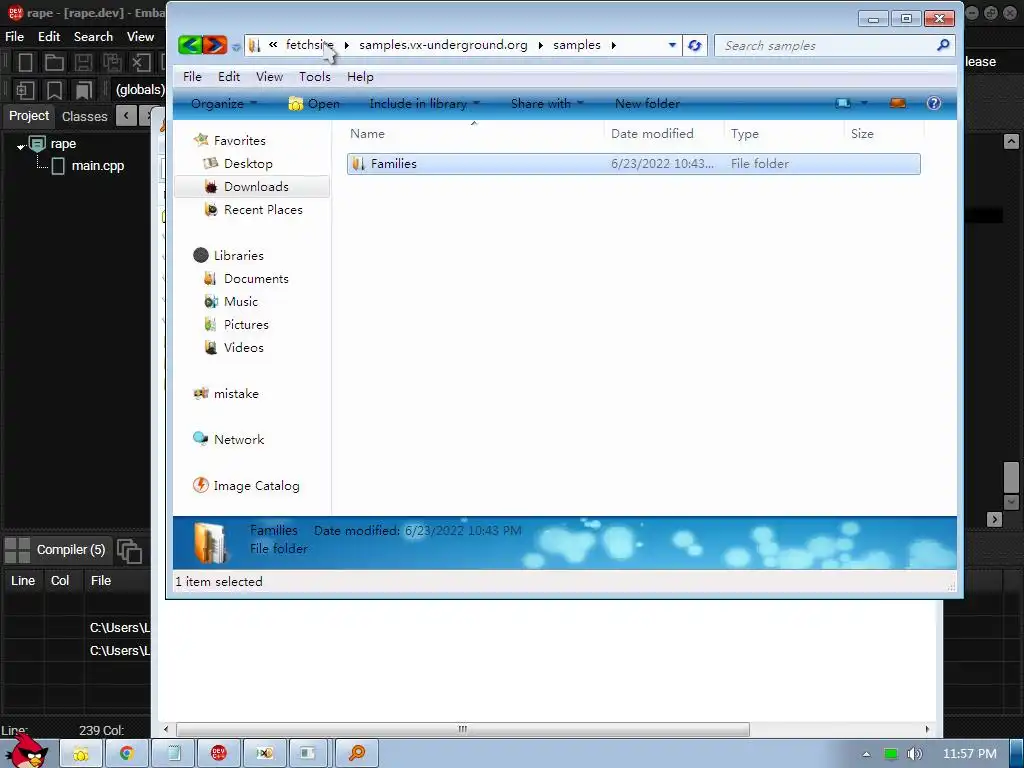The image size is (1024, 768).
Task: Open the Dev-C++ File menu
Action: point(14,37)
